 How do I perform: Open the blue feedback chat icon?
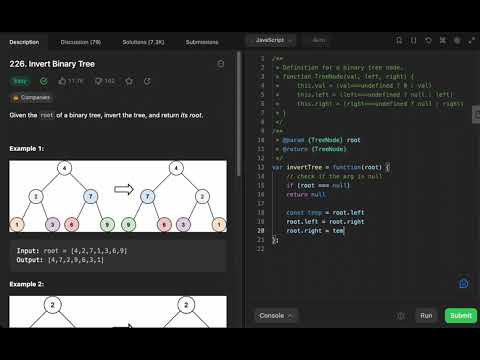coord(464,283)
